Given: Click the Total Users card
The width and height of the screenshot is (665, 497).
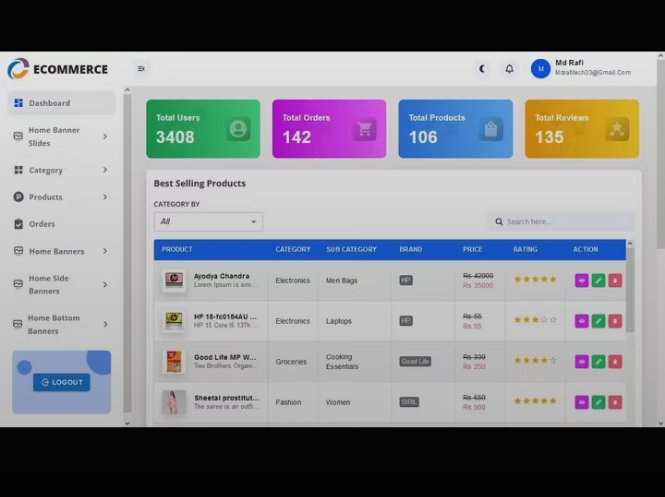Looking at the screenshot, I should click(203, 129).
